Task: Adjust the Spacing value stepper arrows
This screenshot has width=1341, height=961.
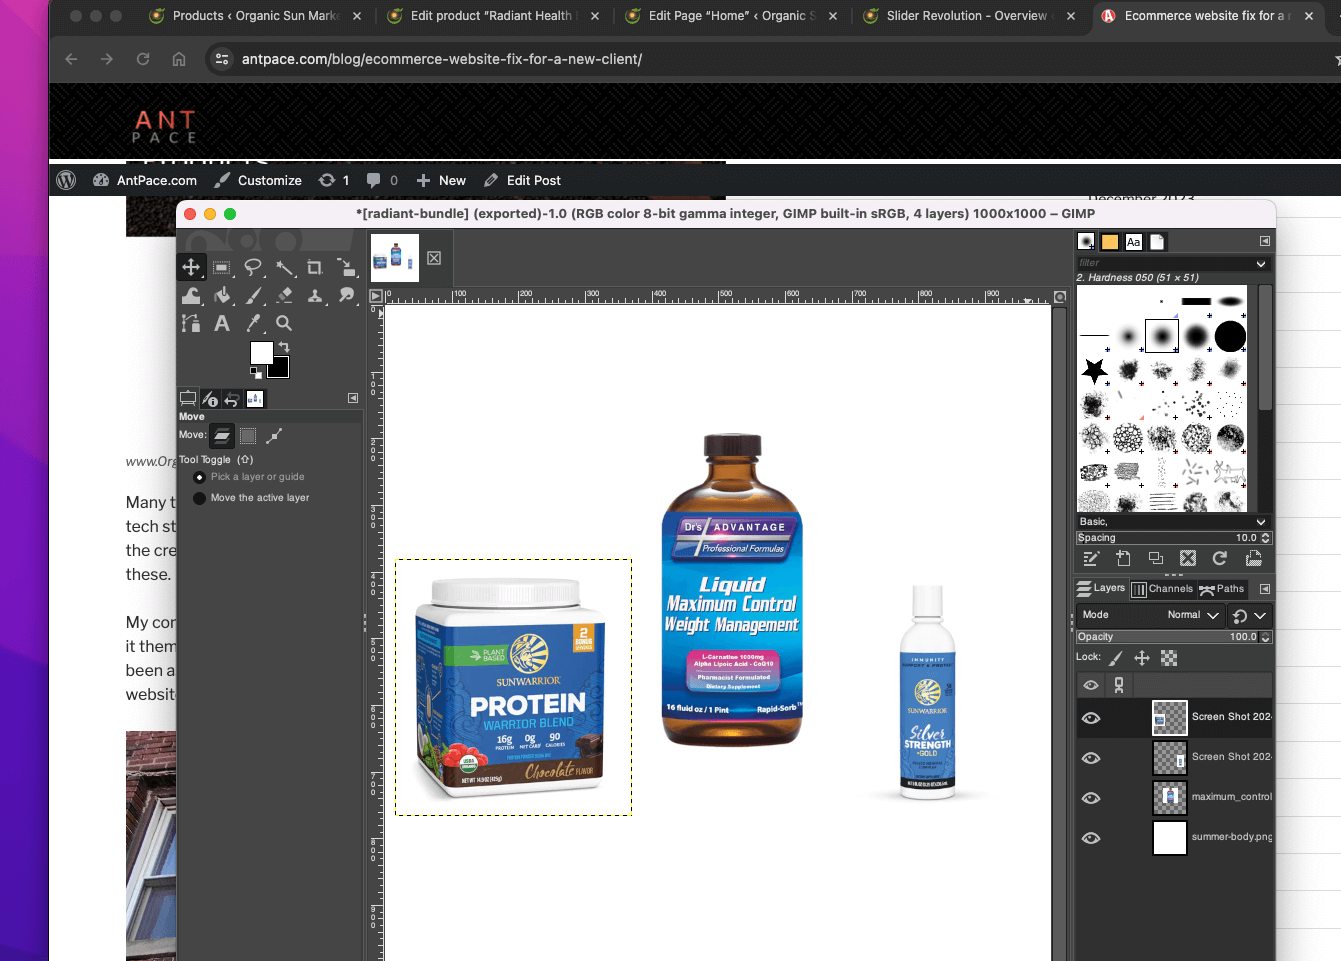Action: (1266, 538)
